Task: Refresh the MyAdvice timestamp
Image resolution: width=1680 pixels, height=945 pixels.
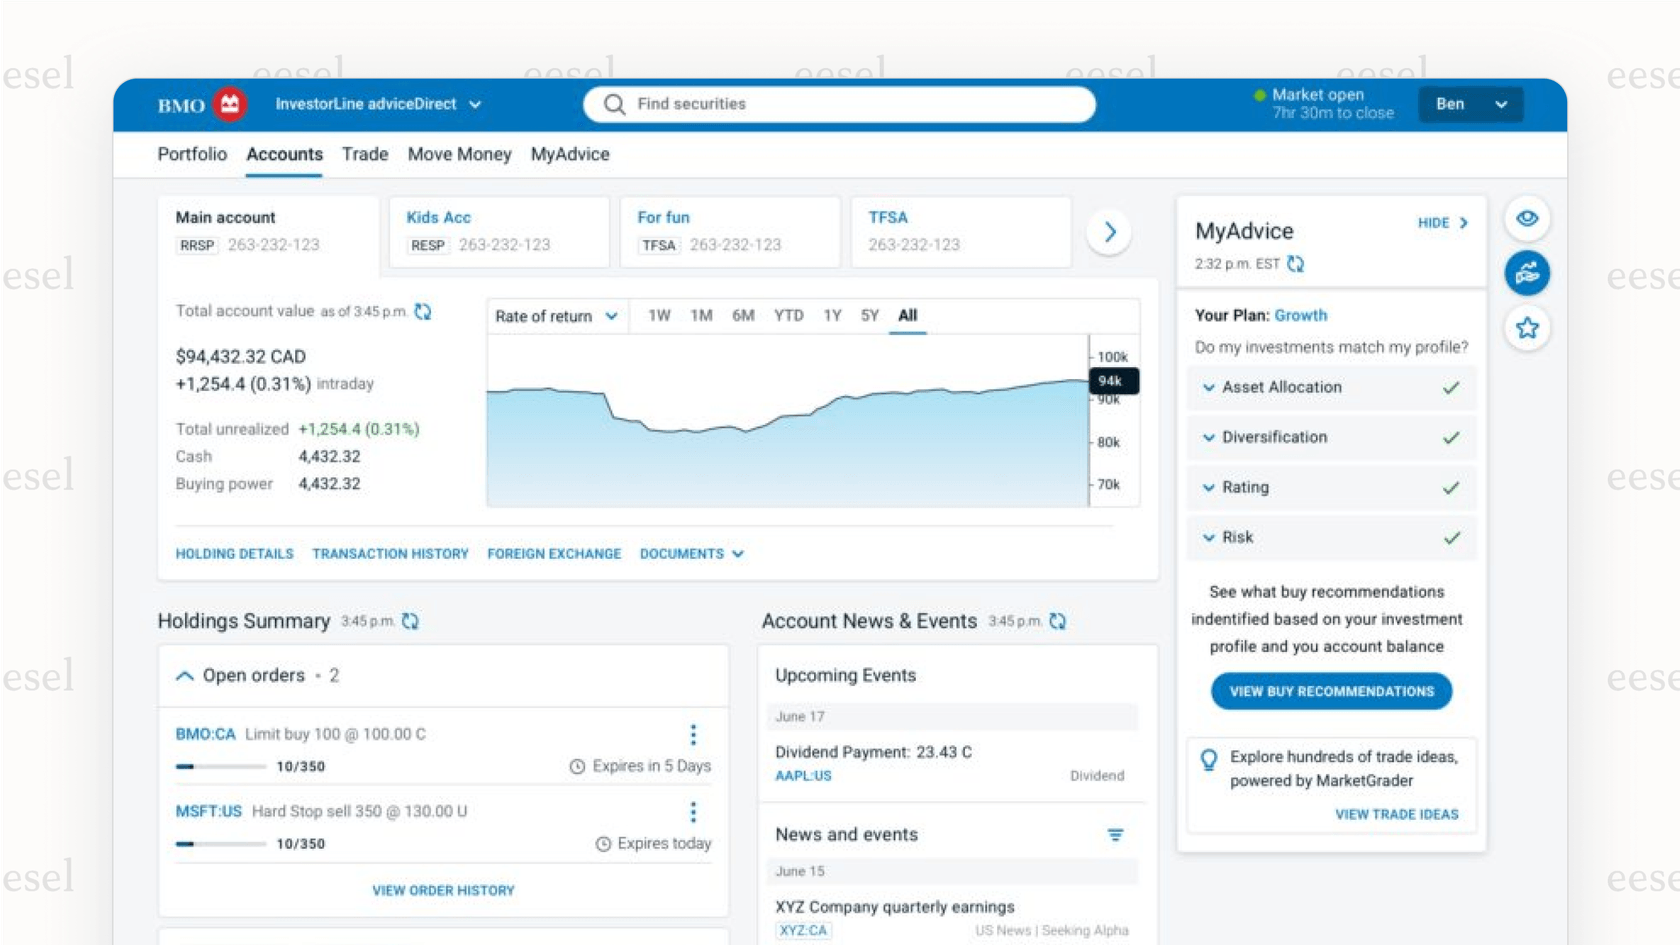Action: click(1295, 264)
